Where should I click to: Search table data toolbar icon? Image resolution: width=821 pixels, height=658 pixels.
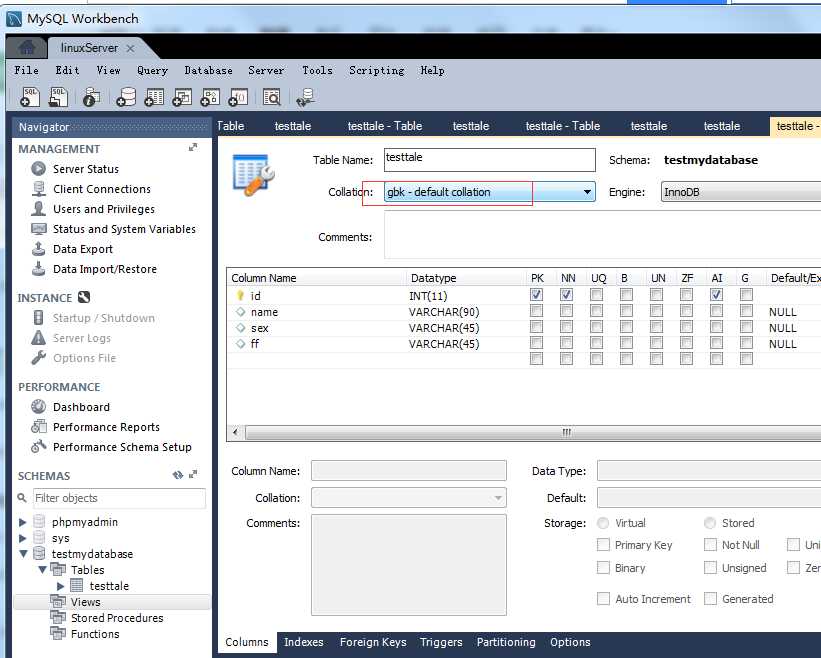click(x=272, y=97)
